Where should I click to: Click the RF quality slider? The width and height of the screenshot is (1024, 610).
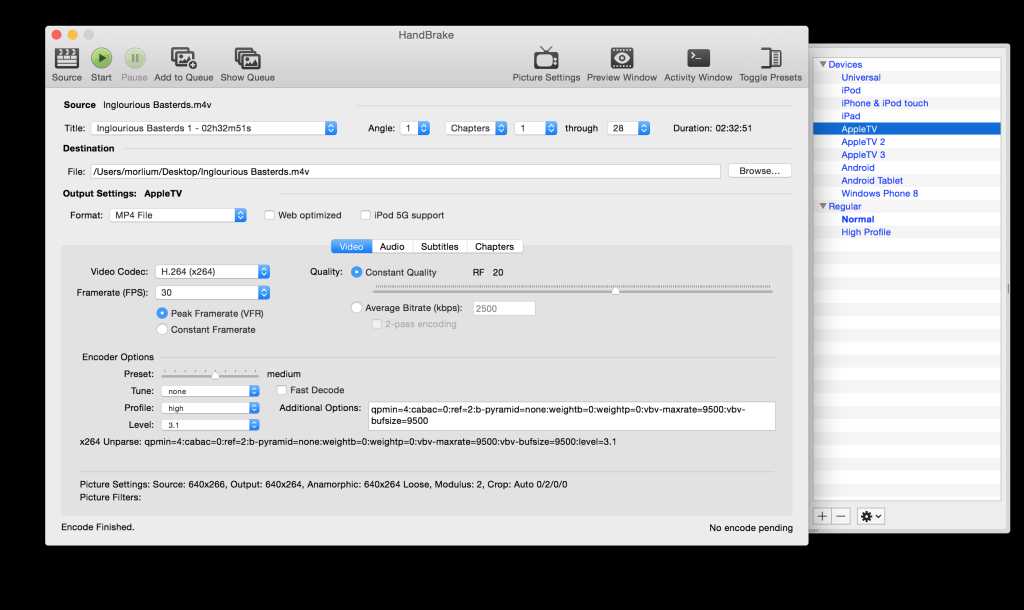(573, 289)
